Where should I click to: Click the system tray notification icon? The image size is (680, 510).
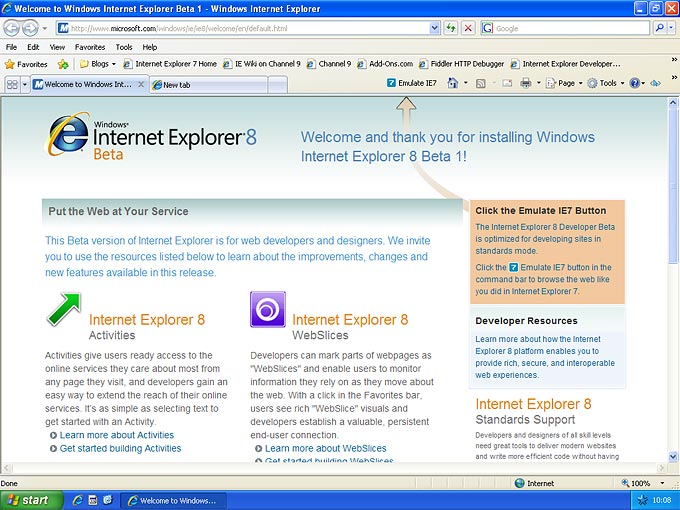pyautogui.click(x=642, y=500)
